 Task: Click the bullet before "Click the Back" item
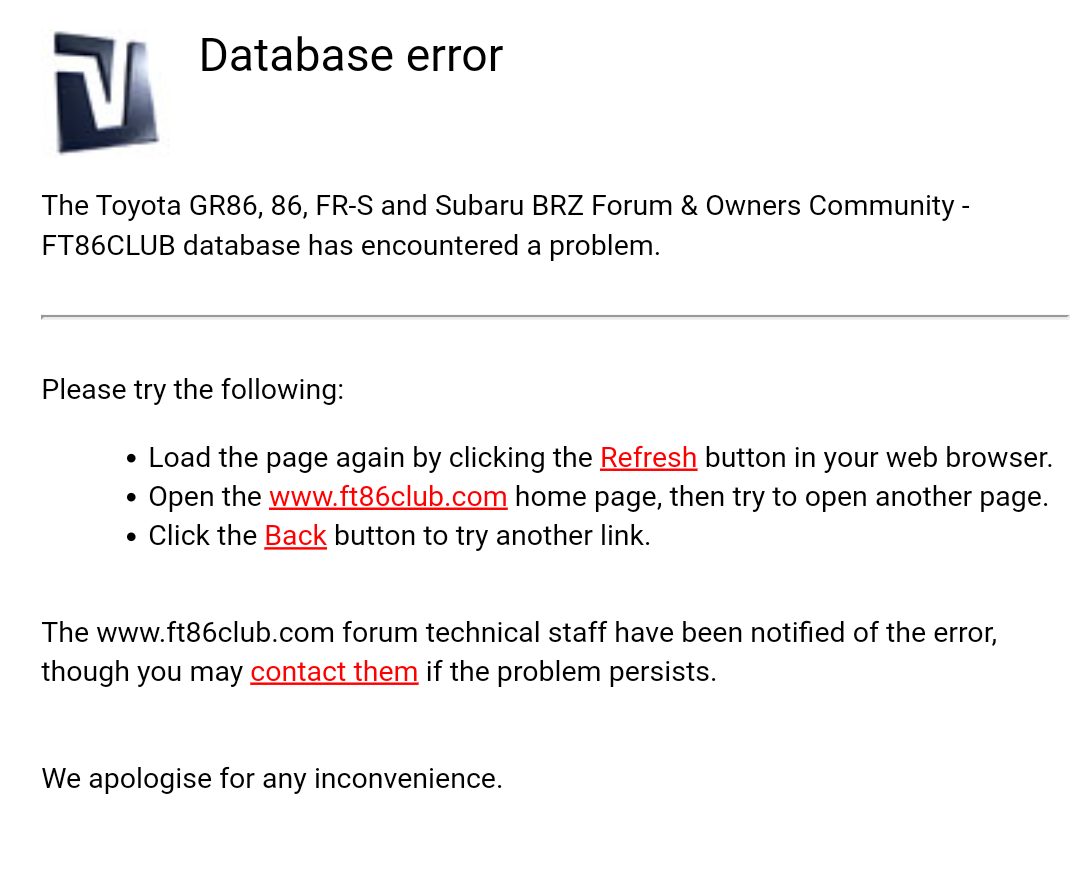(x=131, y=537)
